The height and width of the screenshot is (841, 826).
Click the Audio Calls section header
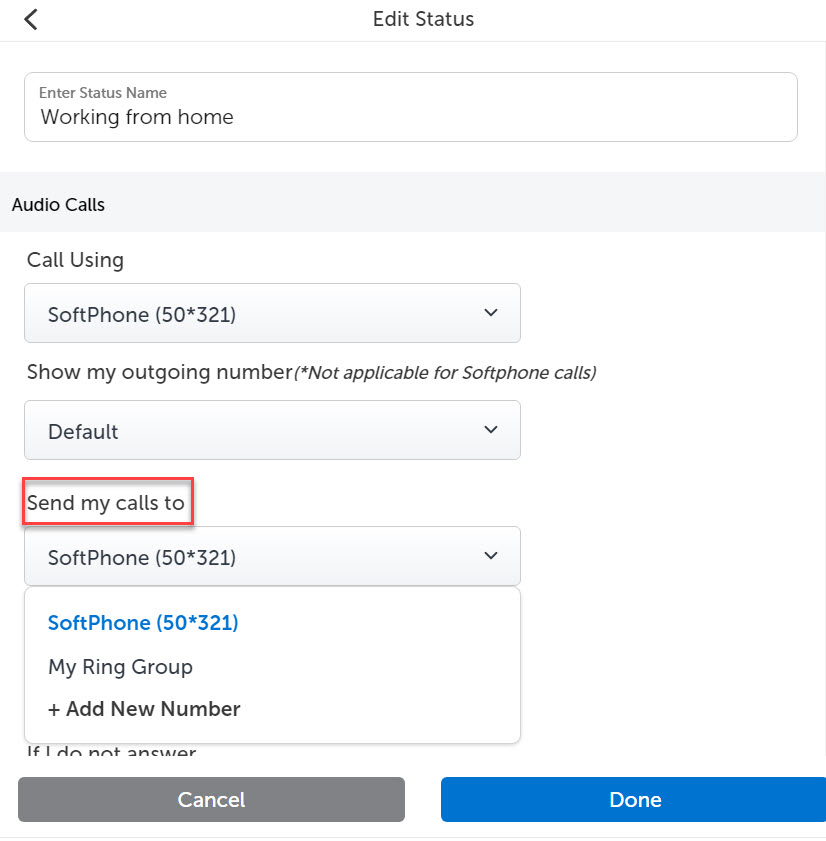point(58,204)
